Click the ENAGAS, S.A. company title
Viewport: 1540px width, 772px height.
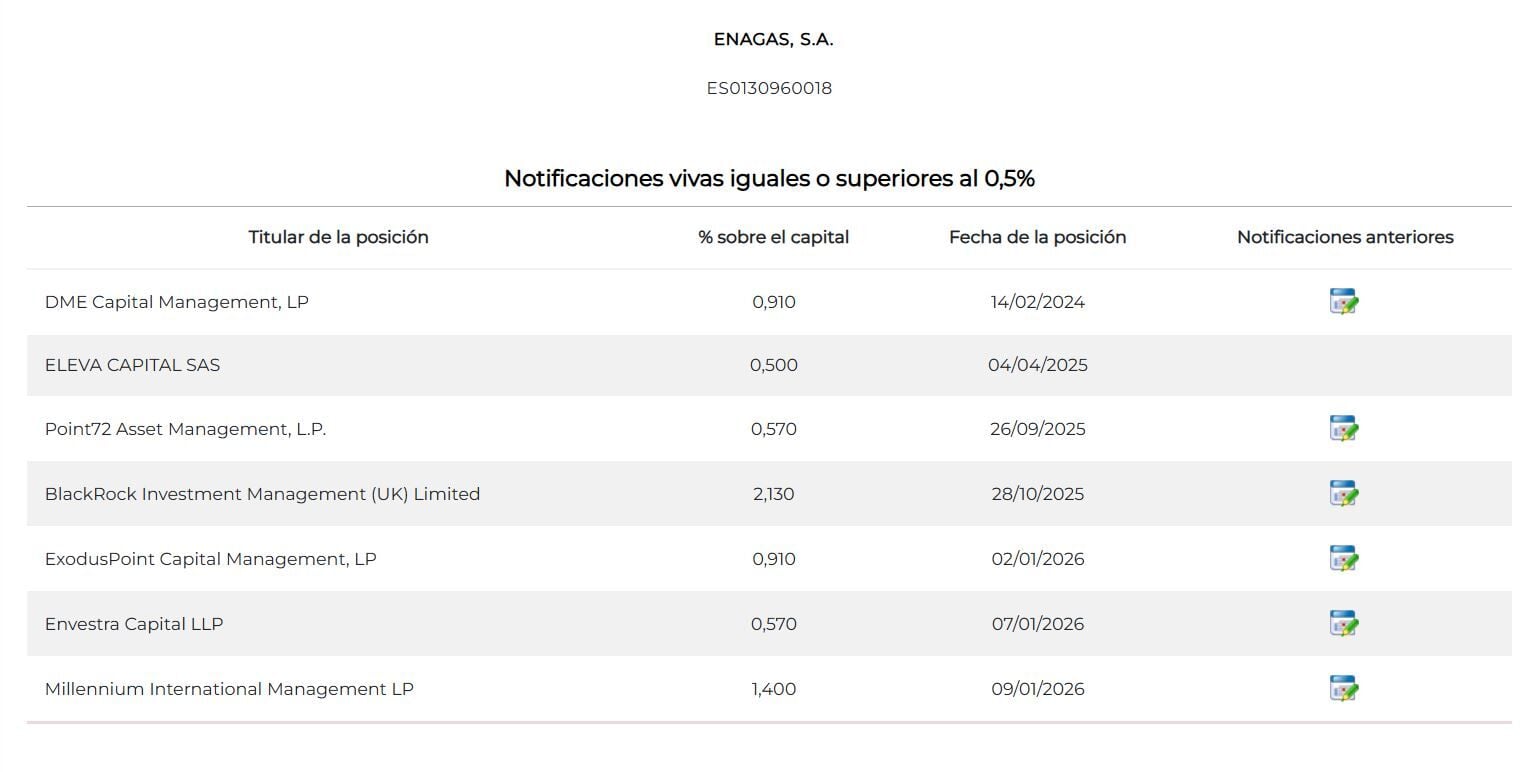click(773, 40)
